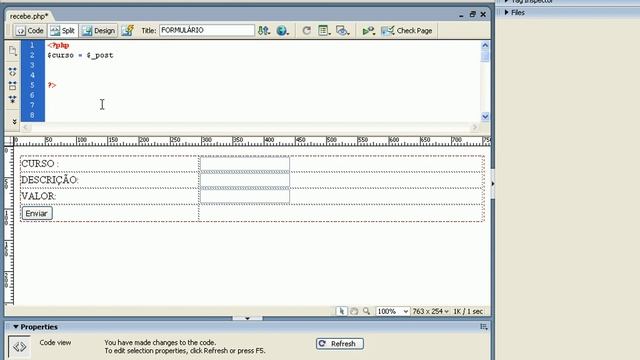Click the VALOR: label cell

[109, 196]
